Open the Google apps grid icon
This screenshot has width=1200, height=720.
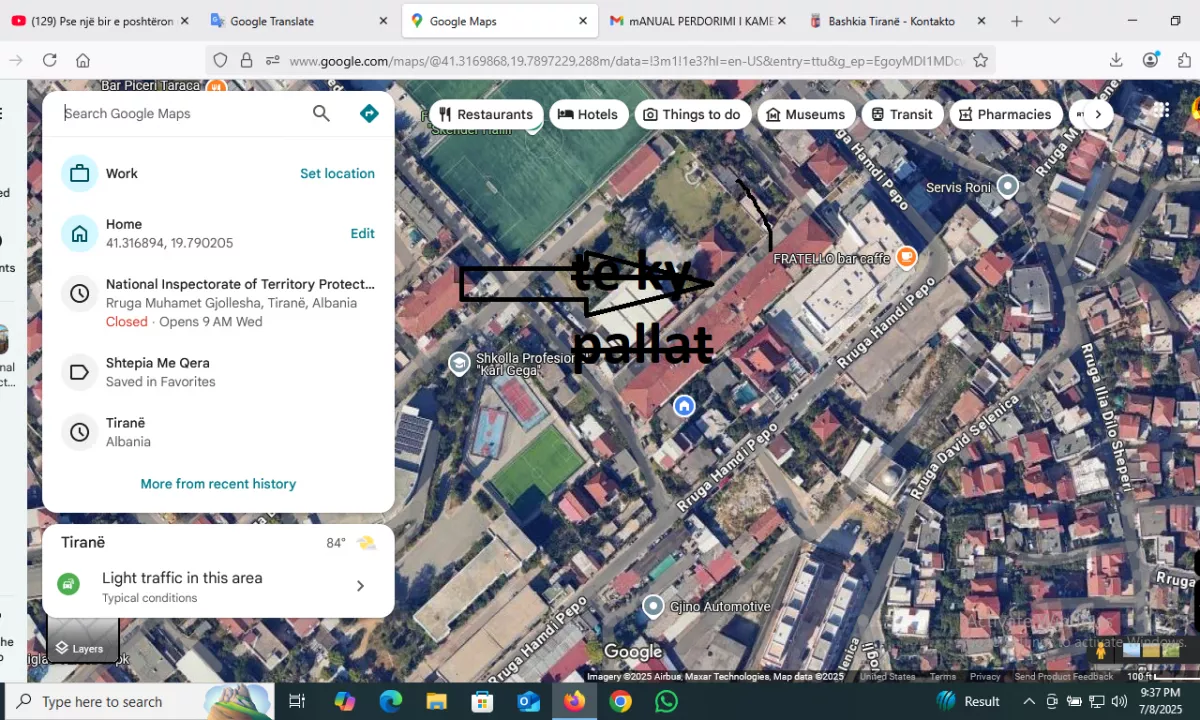[1162, 110]
